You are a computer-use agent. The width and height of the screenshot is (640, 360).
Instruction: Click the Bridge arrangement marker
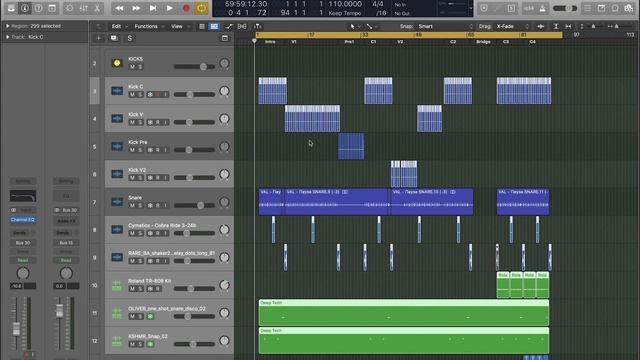[x=483, y=42]
